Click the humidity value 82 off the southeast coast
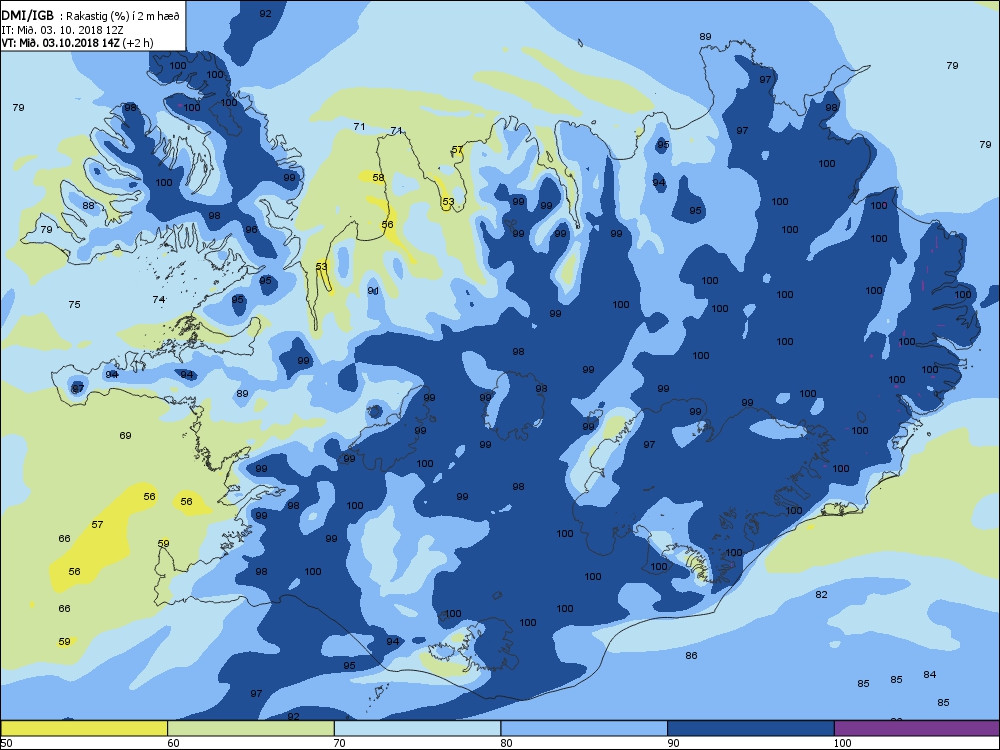This screenshot has width=1000, height=750. point(821,594)
